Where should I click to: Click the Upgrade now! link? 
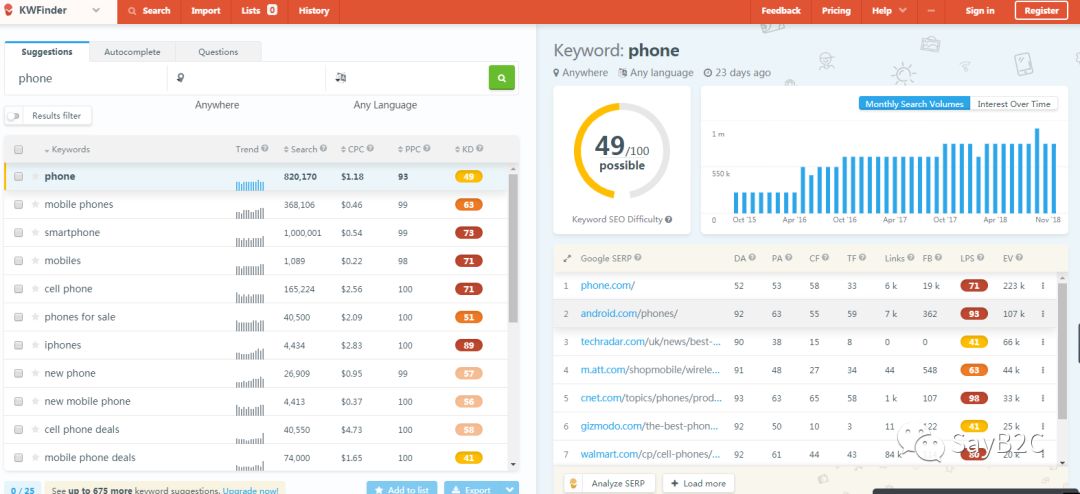click(x=251, y=491)
